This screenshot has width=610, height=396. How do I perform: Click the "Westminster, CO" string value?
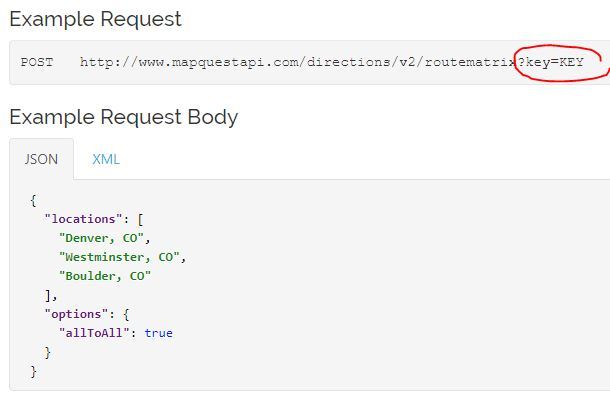[119, 257]
